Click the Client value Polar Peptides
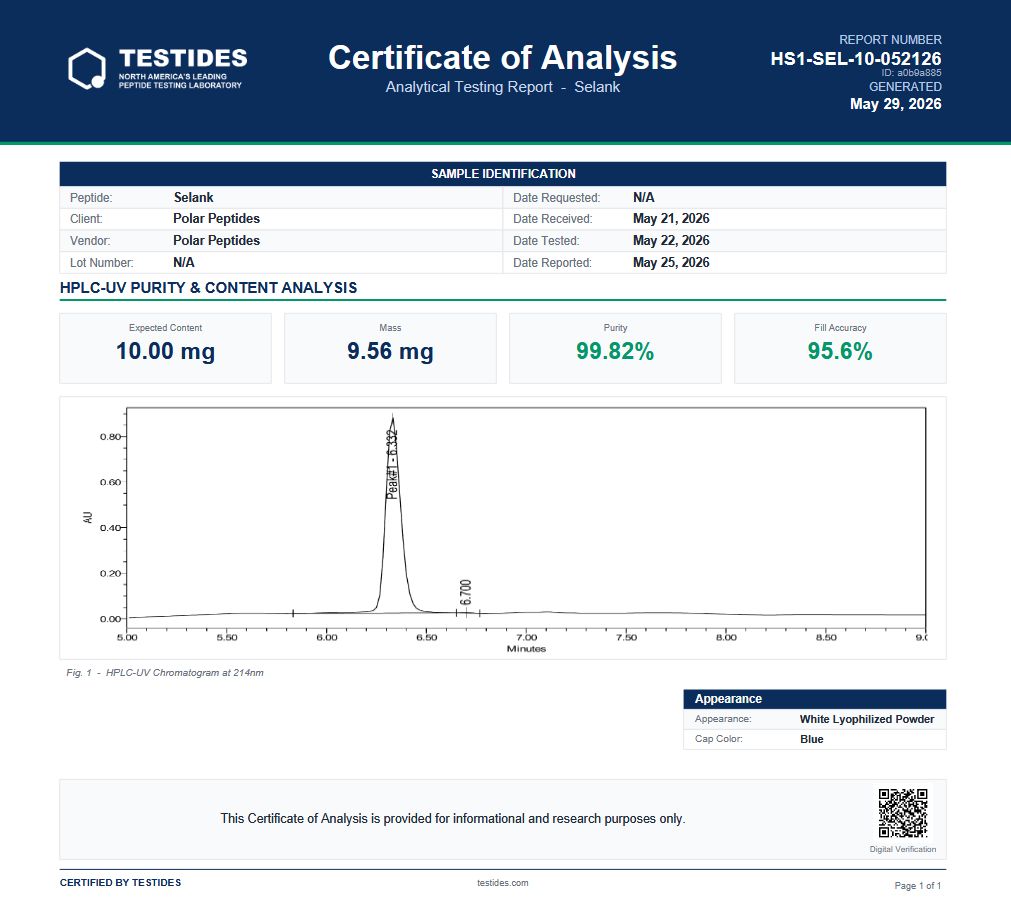Viewport: 1011px width, 919px height. pos(216,219)
